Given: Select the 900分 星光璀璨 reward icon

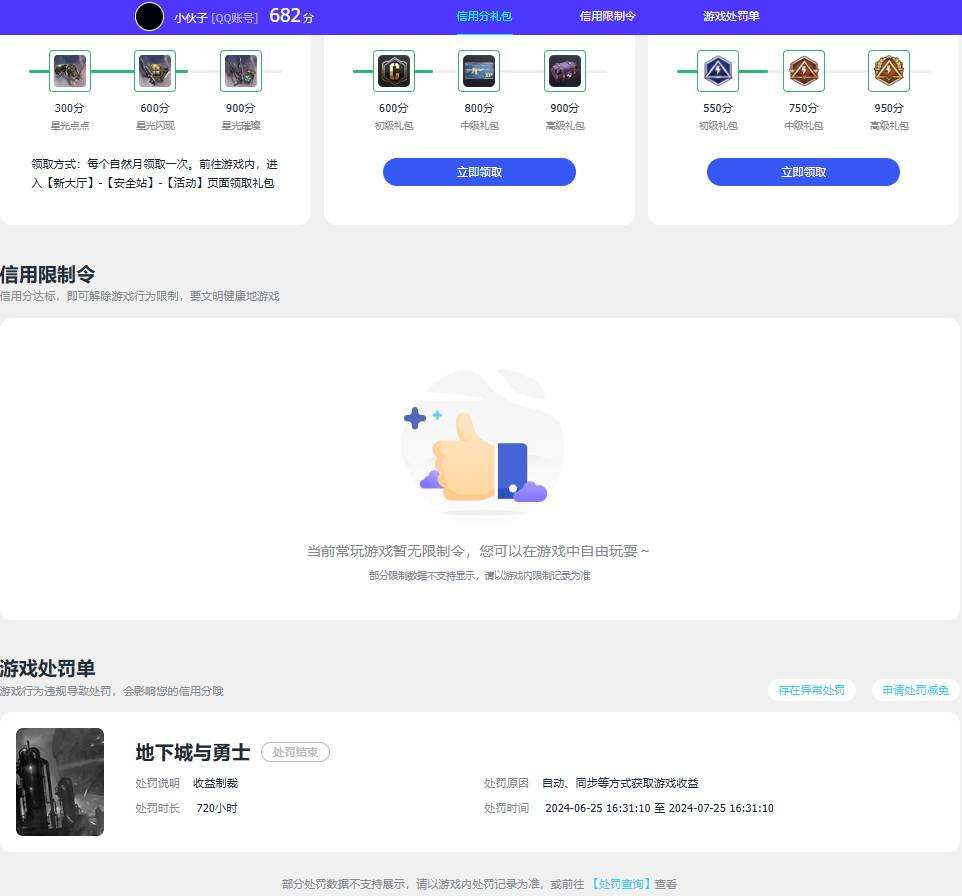Looking at the screenshot, I should pos(241,71).
